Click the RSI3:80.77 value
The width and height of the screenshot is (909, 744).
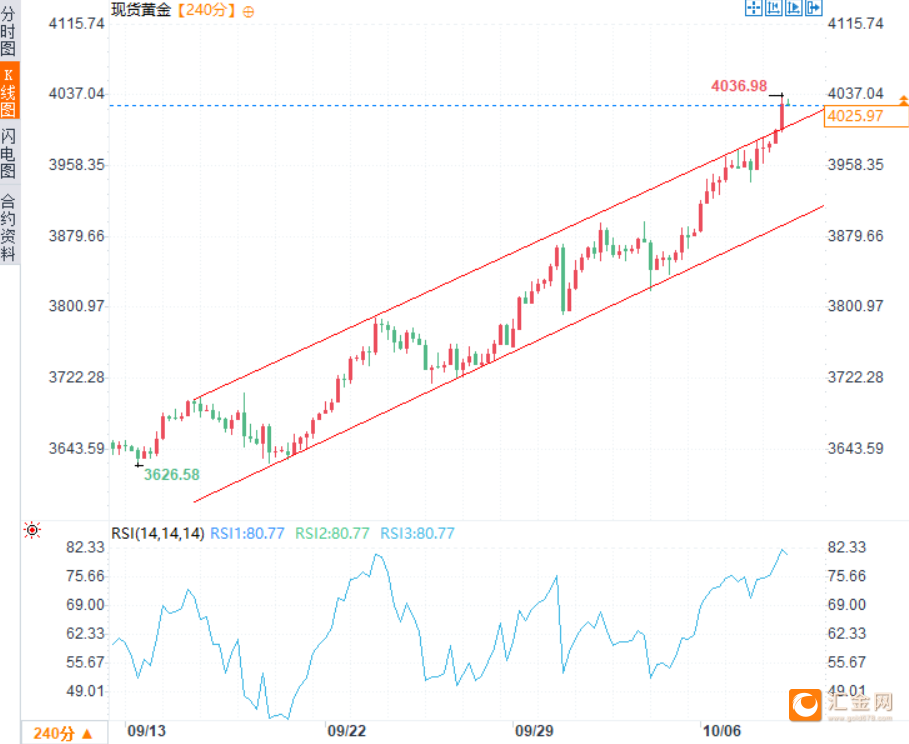pyautogui.click(x=417, y=533)
